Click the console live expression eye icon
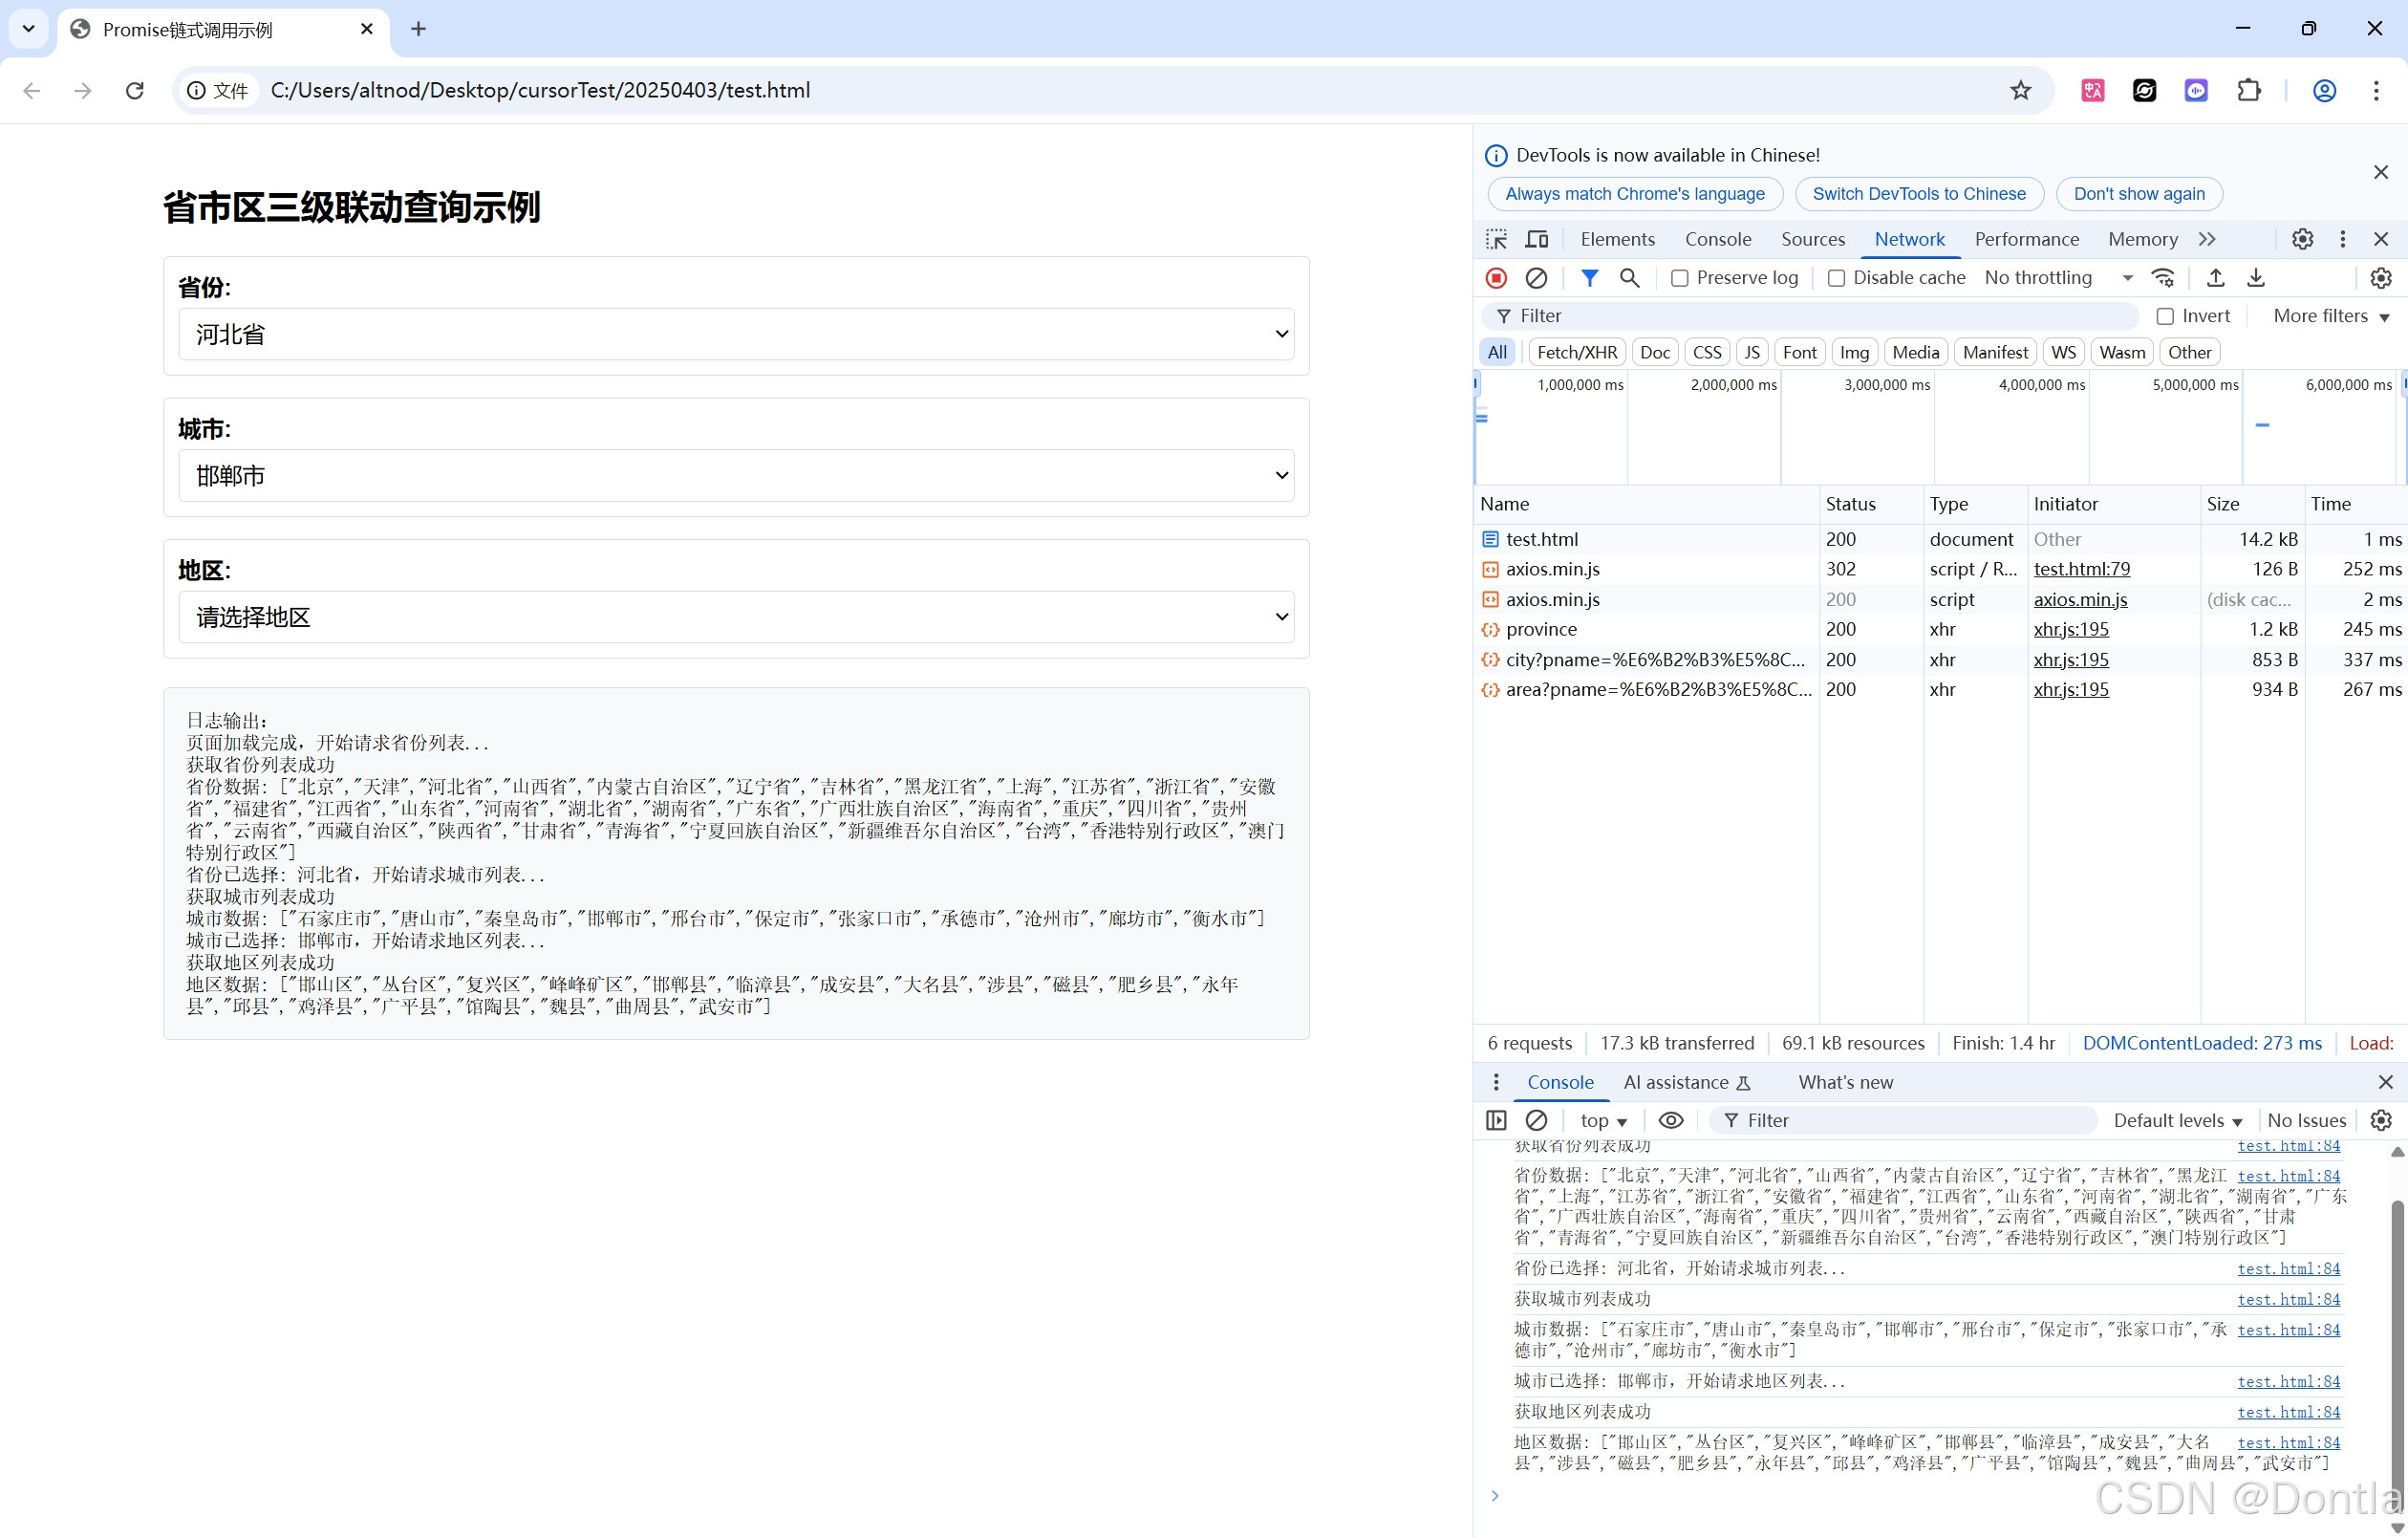This screenshot has width=2408, height=1537. click(x=1670, y=1120)
